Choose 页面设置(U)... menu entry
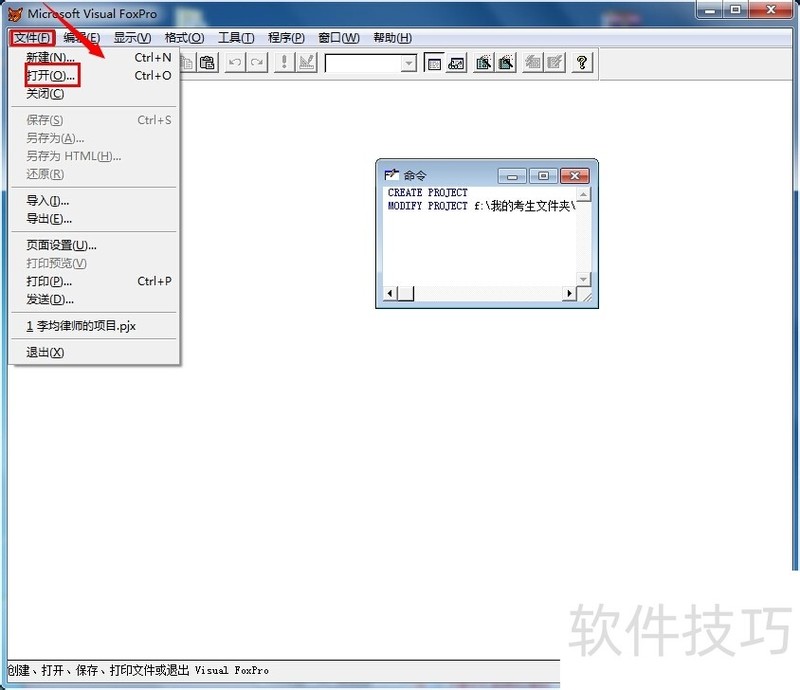This screenshot has width=800, height=690. point(94,245)
